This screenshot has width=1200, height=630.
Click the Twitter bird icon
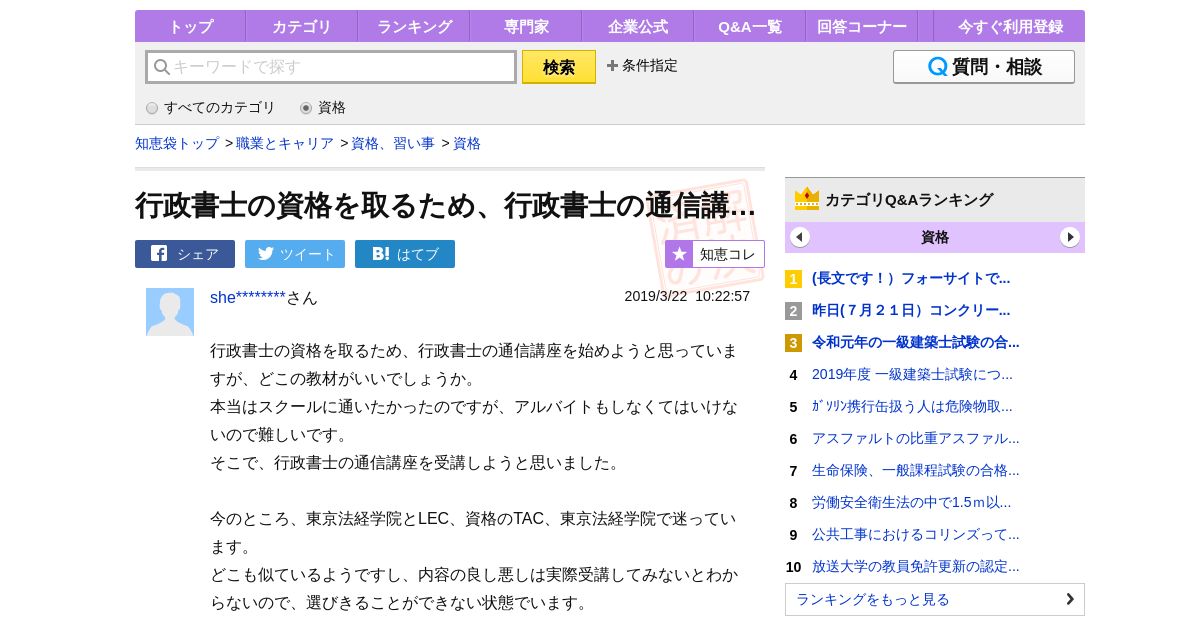[265, 253]
